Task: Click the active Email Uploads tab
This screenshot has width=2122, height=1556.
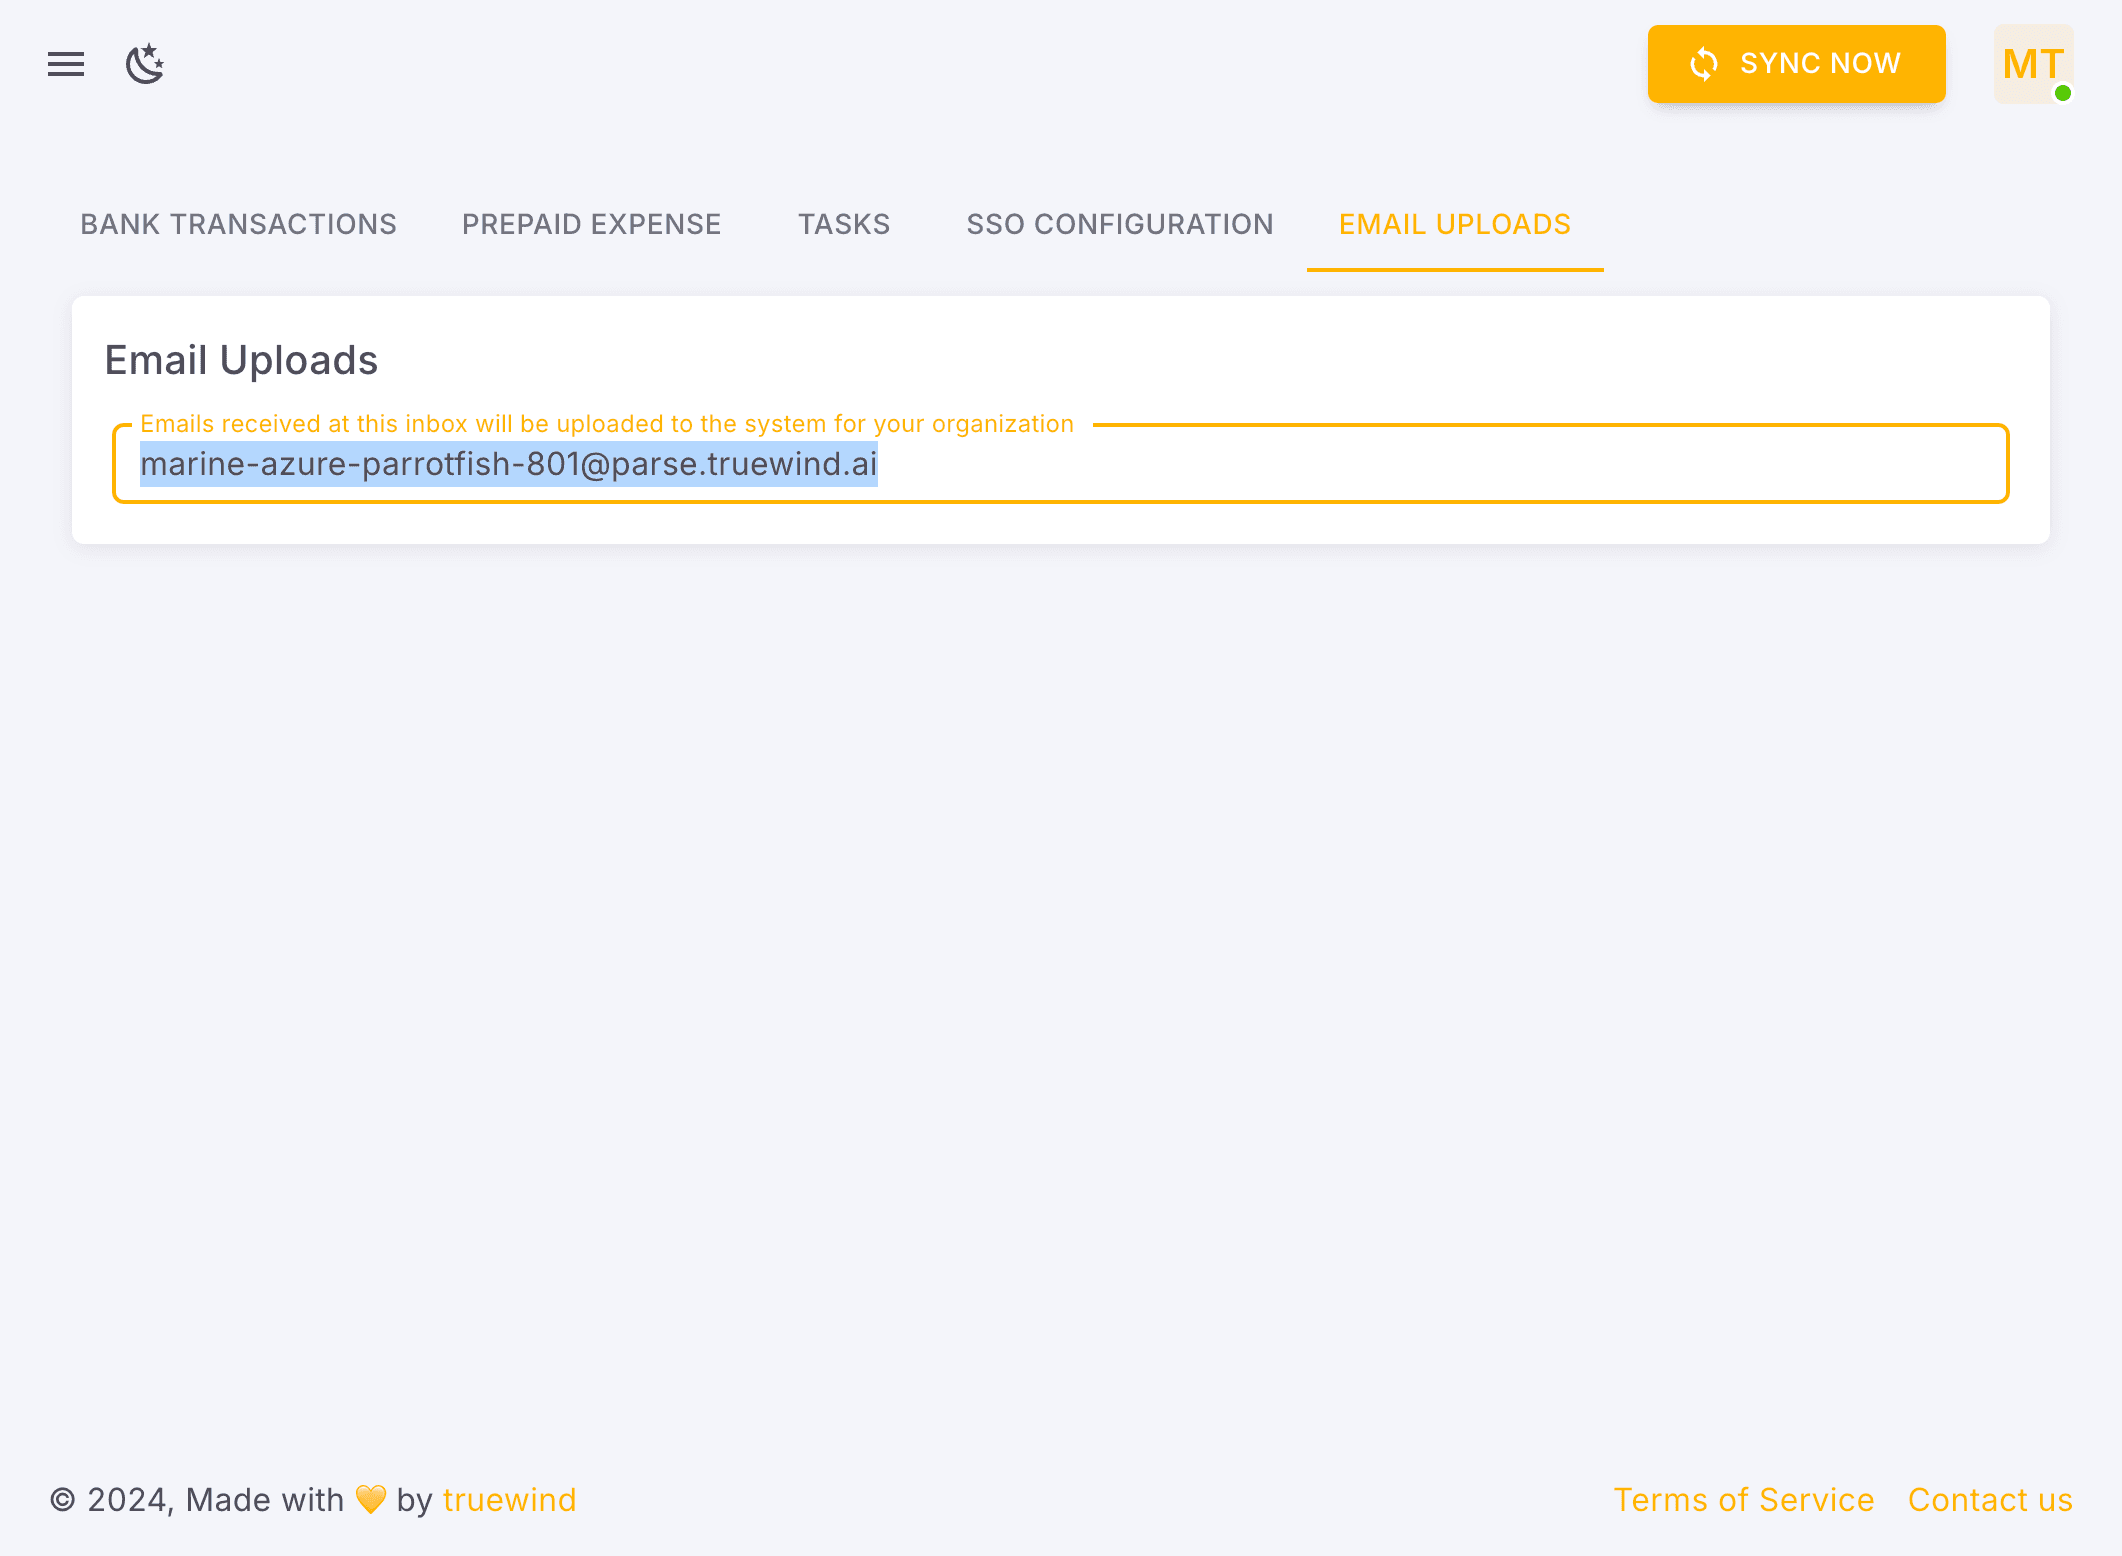Action: pyautogui.click(x=1455, y=224)
